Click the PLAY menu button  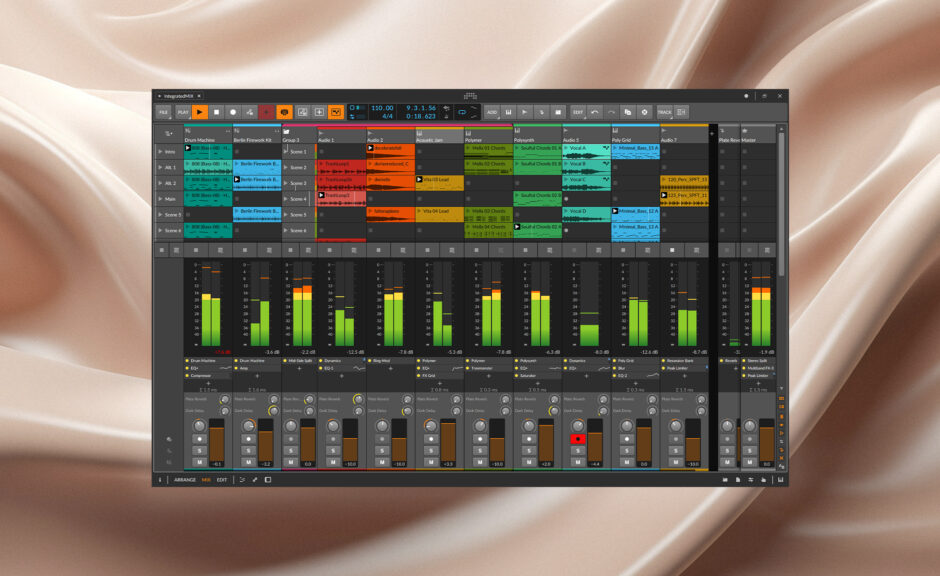183,112
